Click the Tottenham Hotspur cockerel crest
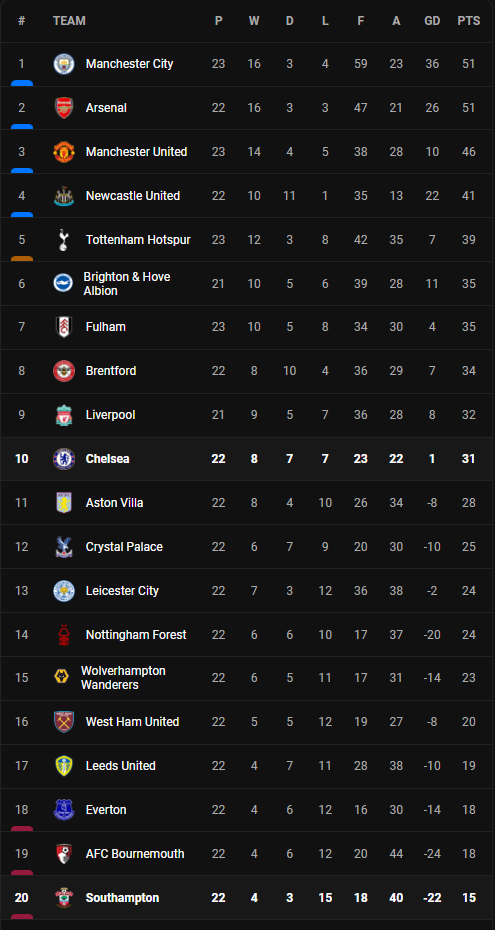The image size is (495, 930). click(x=63, y=240)
